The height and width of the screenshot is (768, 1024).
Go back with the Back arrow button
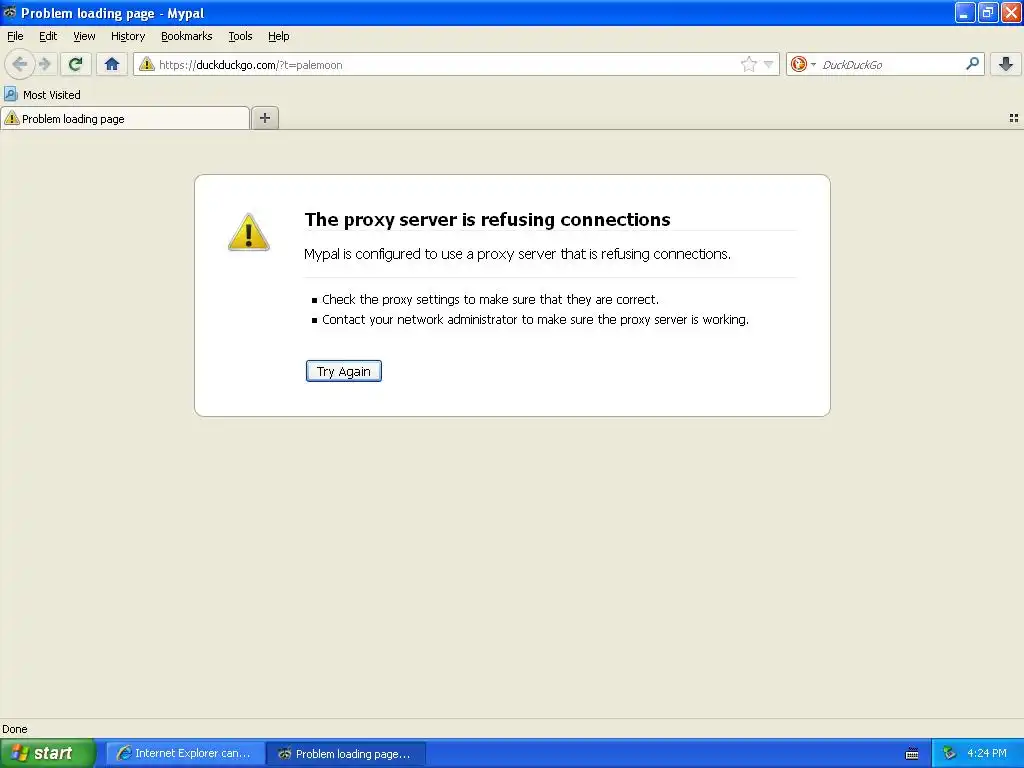tap(19, 64)
